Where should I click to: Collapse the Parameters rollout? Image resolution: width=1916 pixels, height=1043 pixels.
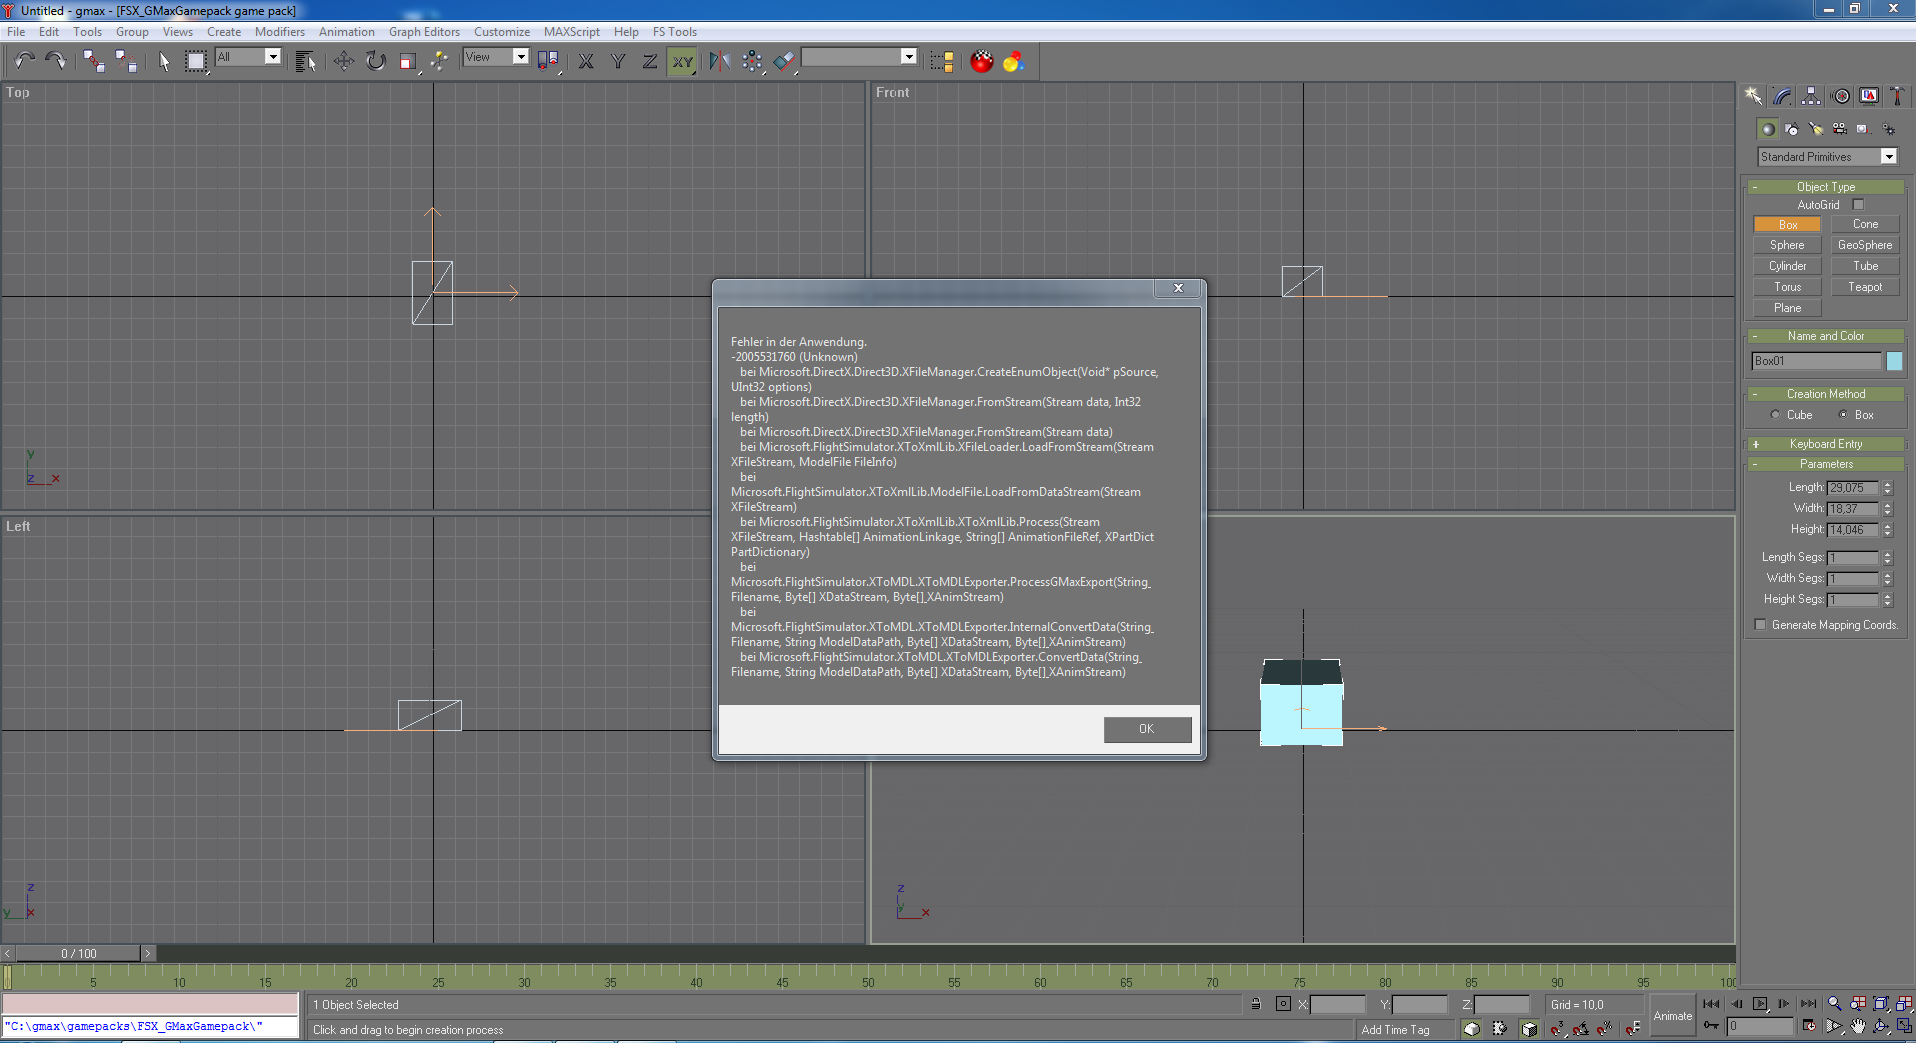(1826, 464)
